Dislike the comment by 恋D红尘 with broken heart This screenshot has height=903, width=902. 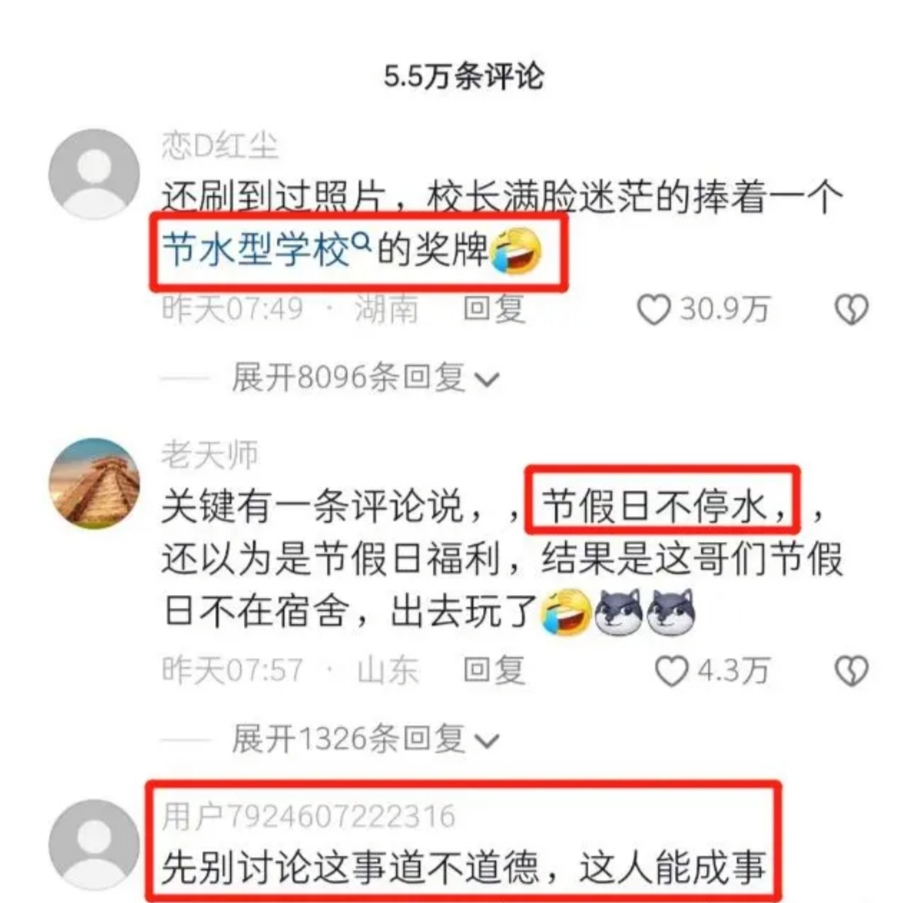[851, 309]
